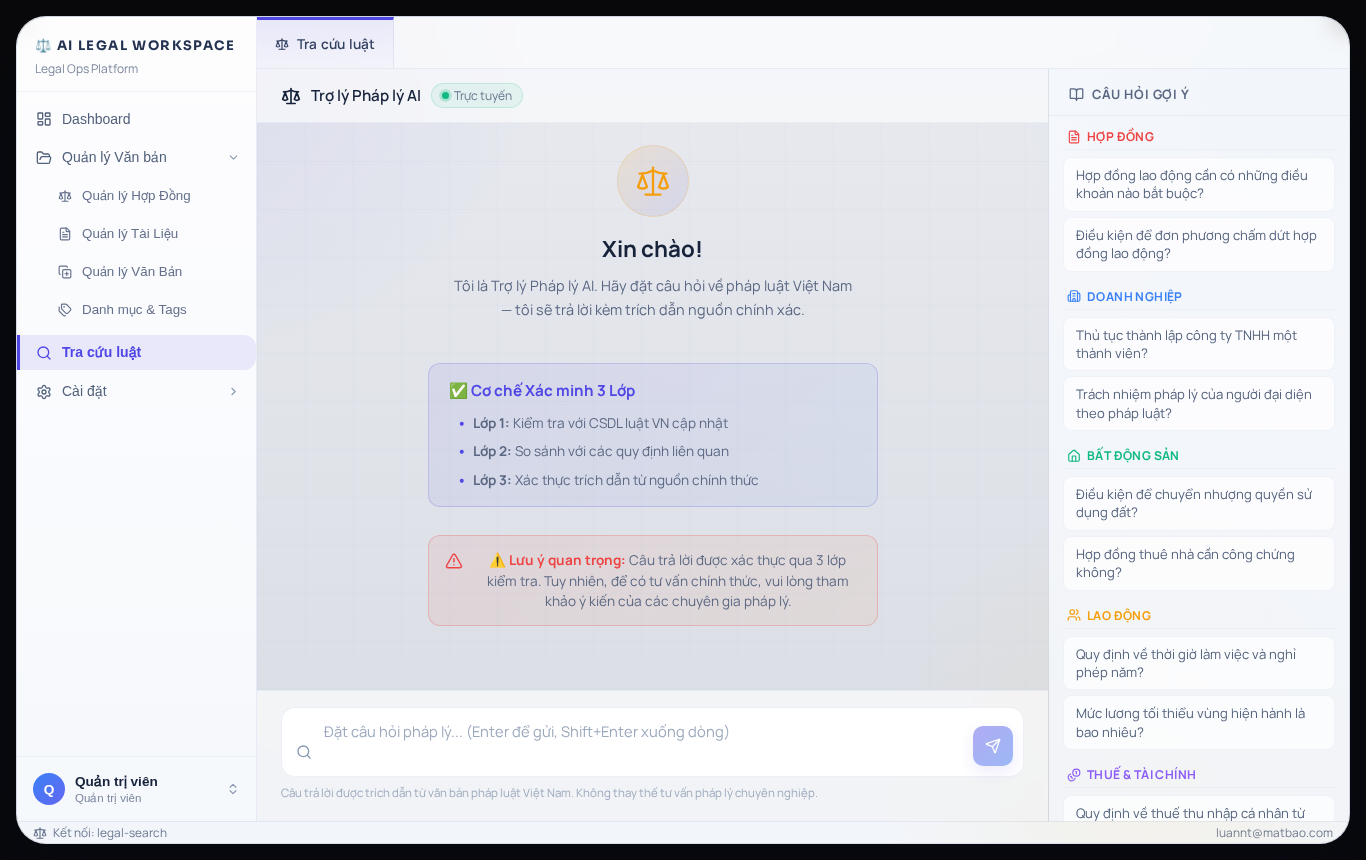
Task: Focus the legal question input field
Action: click(x=640, y=742)
